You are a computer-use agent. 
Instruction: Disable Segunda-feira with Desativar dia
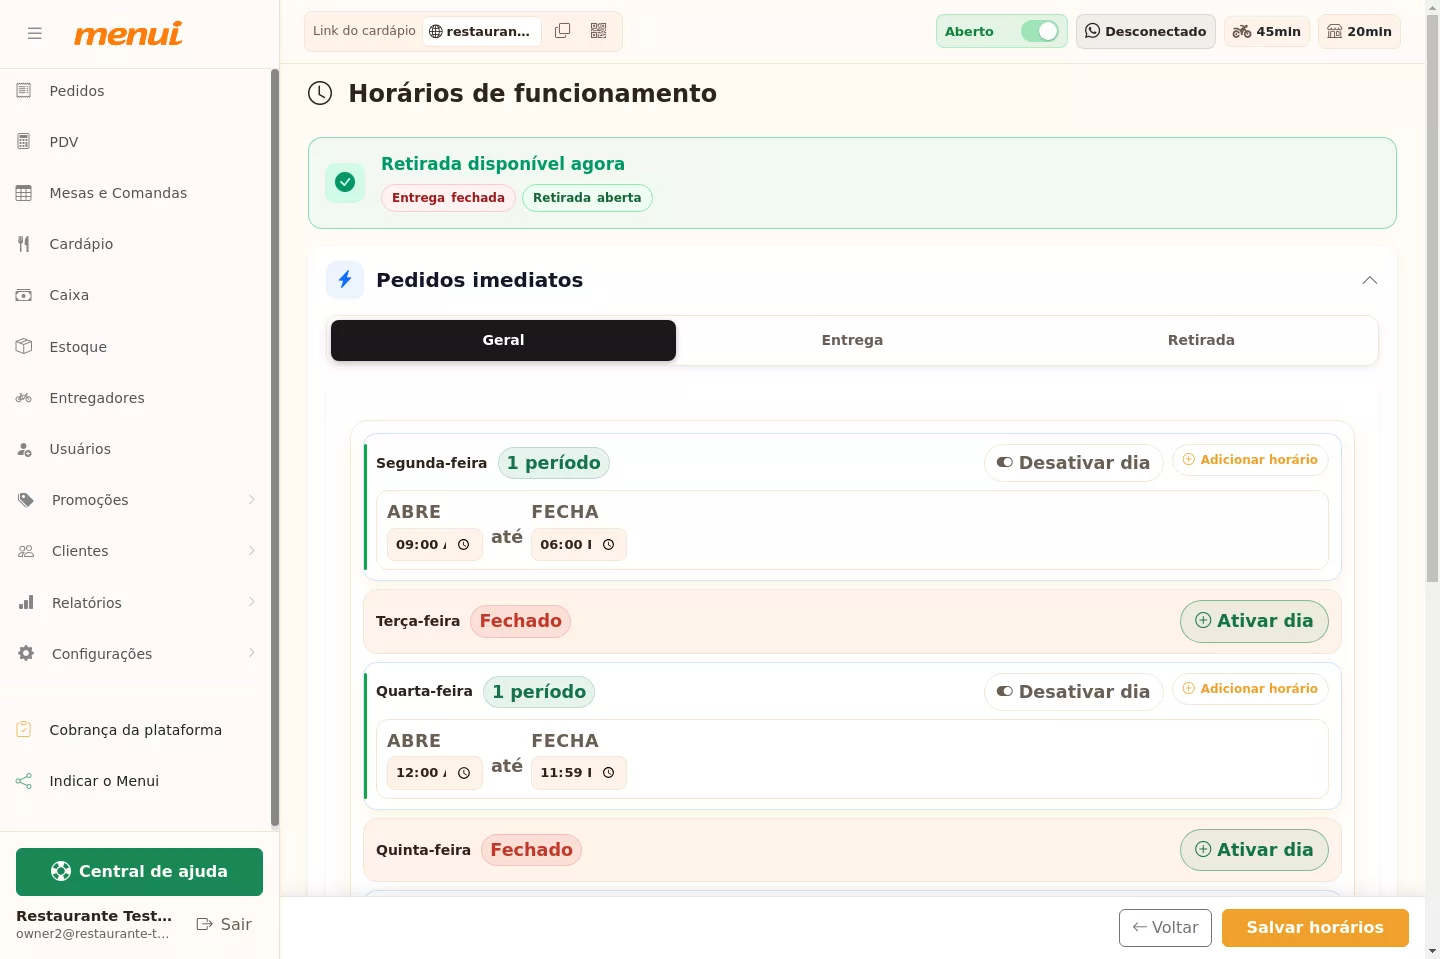pyautogui.click(x=1074, y=463)
